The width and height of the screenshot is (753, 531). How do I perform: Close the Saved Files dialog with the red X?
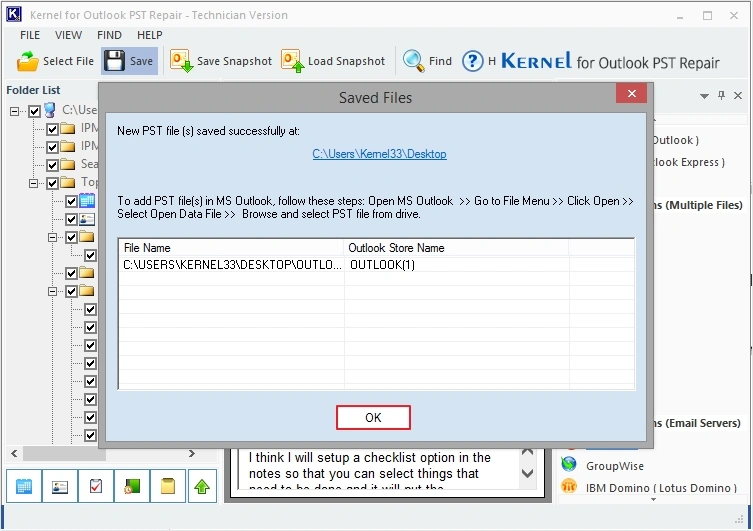click(x=632, y=93)
